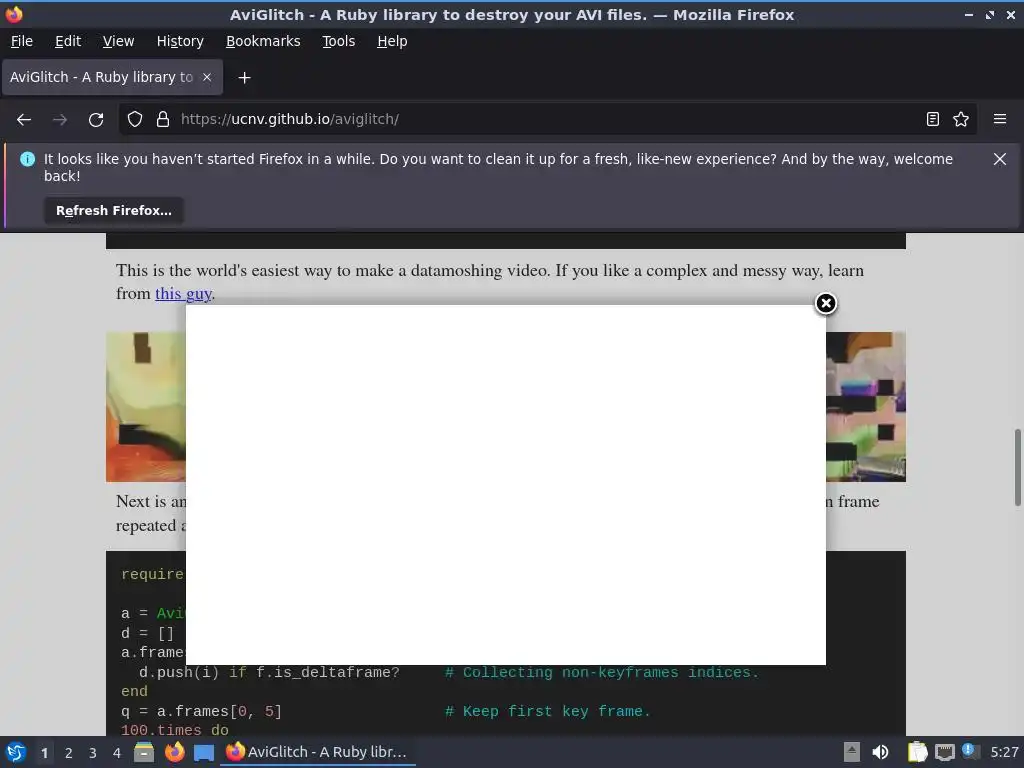Screen dimensions: 1024x768
Task: Click the 5:27 taskbar clock
Action: pyautogui.click(x=1004, y=752)
